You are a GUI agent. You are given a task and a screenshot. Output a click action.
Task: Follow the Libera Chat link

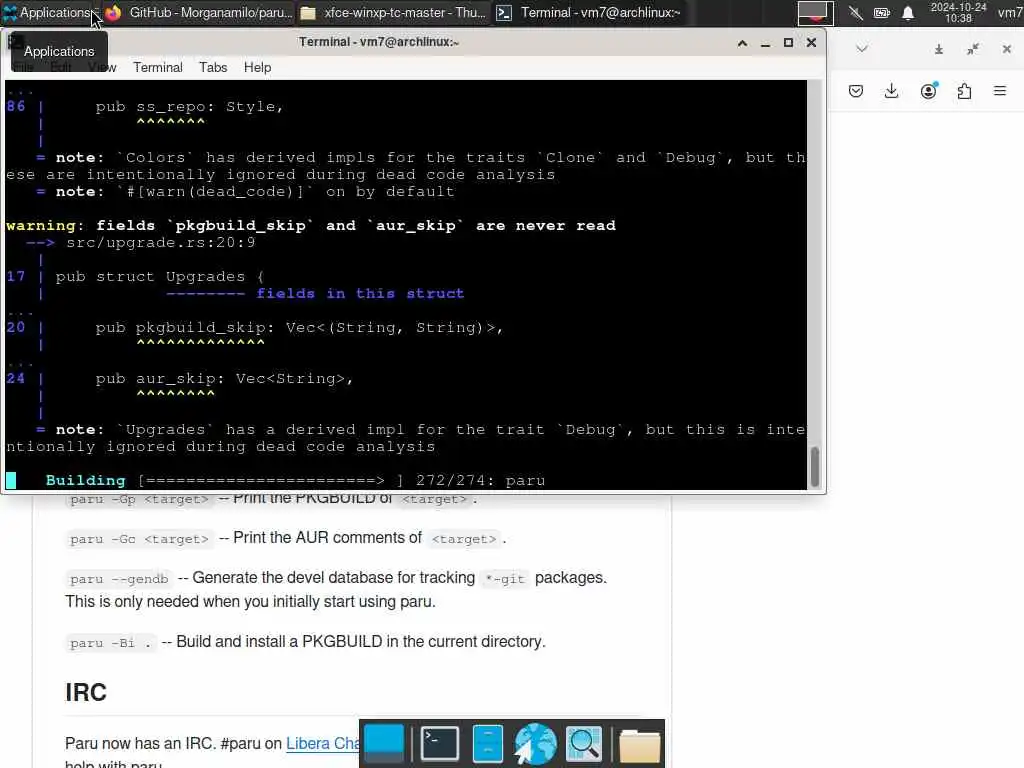click(323, 743)
